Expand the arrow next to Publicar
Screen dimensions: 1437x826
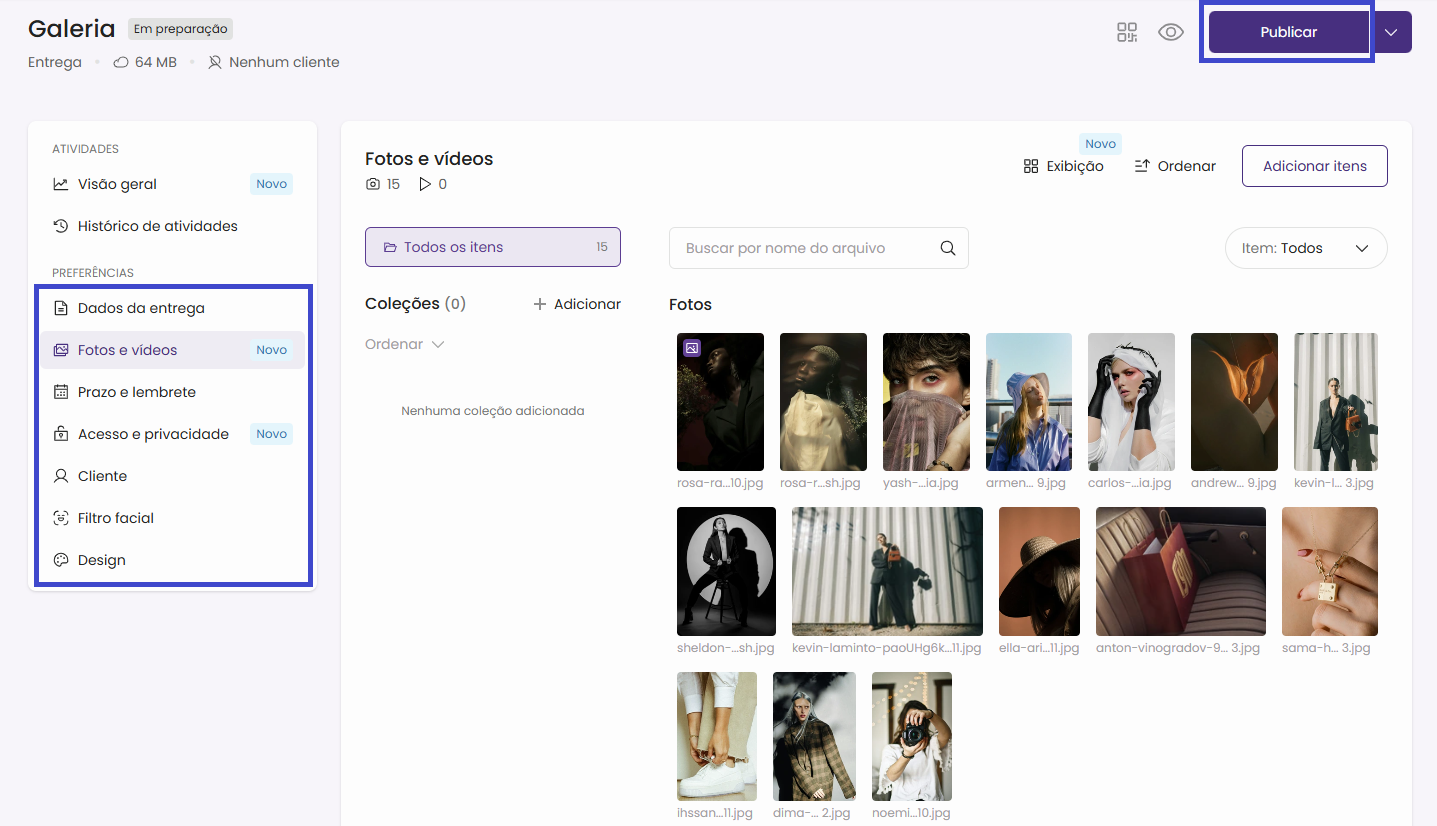click(x=1391, y=32)
